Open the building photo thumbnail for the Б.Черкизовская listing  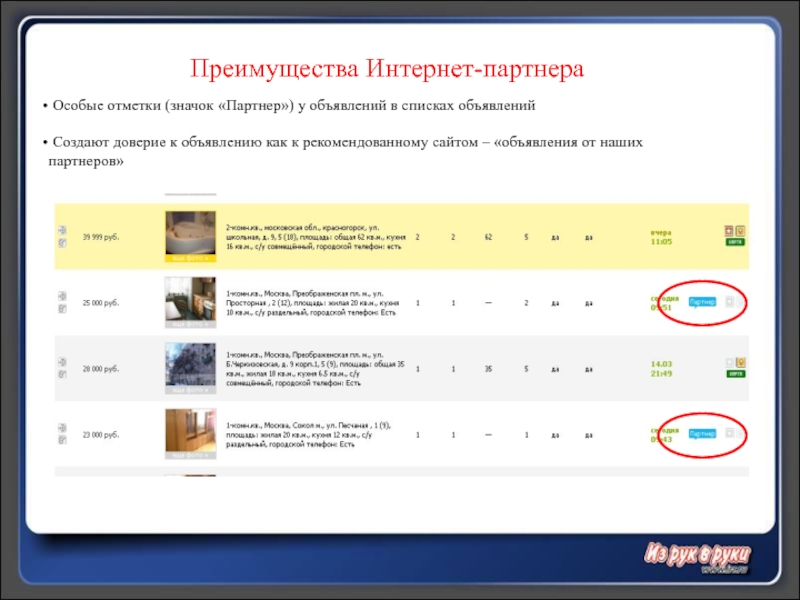click(x=190, y=368)
